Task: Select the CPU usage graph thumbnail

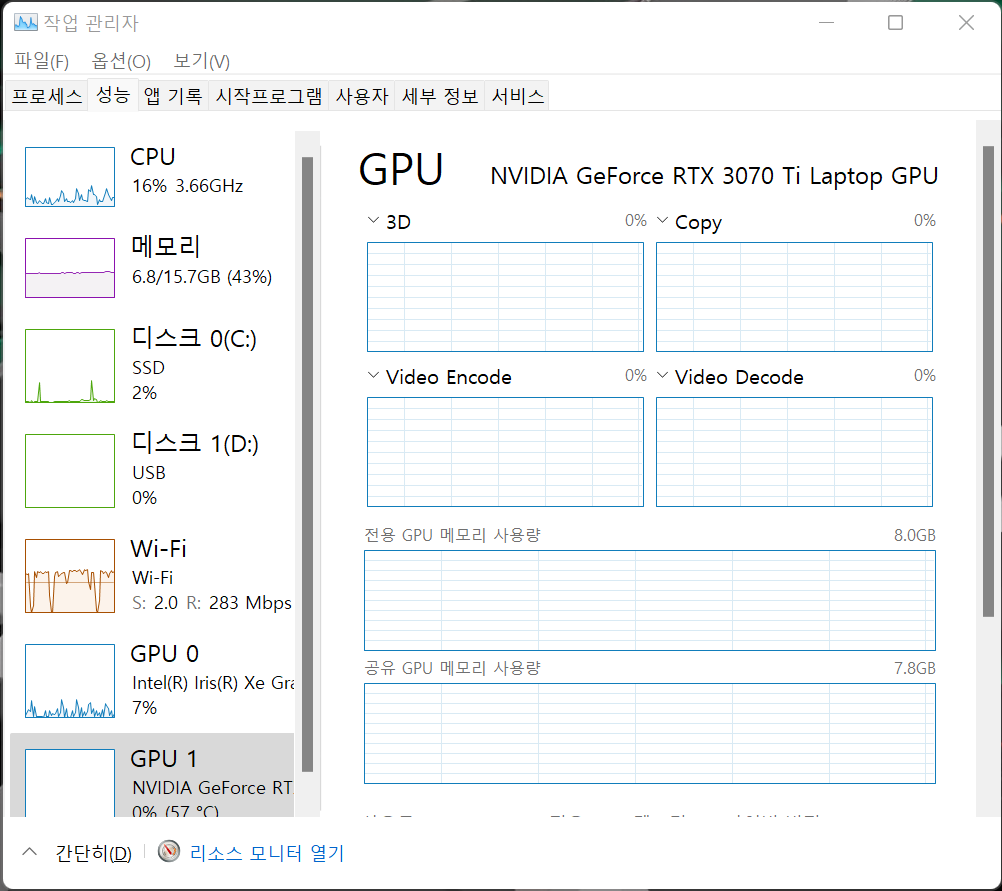Action: [x=70, y=177]
